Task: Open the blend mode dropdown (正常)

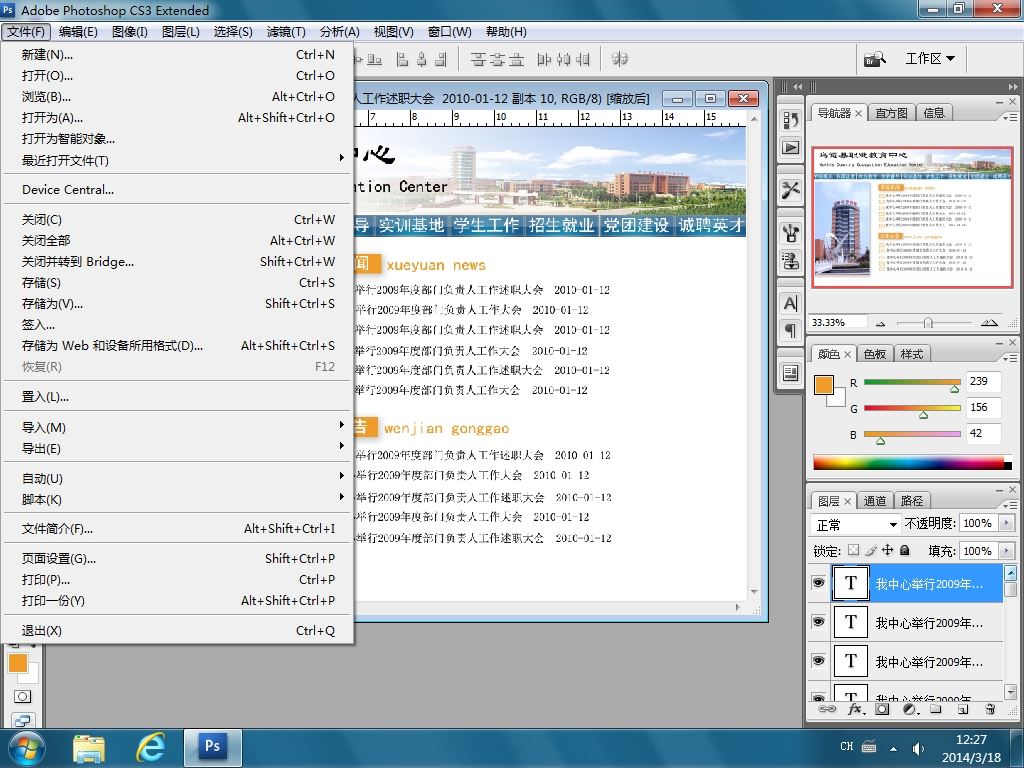Action: 856,525
